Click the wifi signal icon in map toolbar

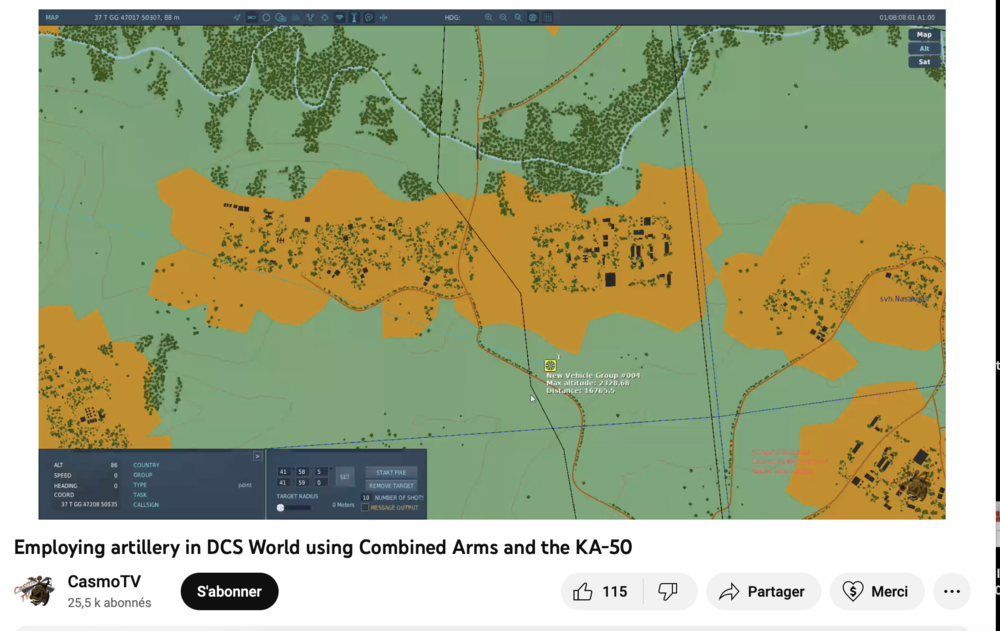coord(339,17)
